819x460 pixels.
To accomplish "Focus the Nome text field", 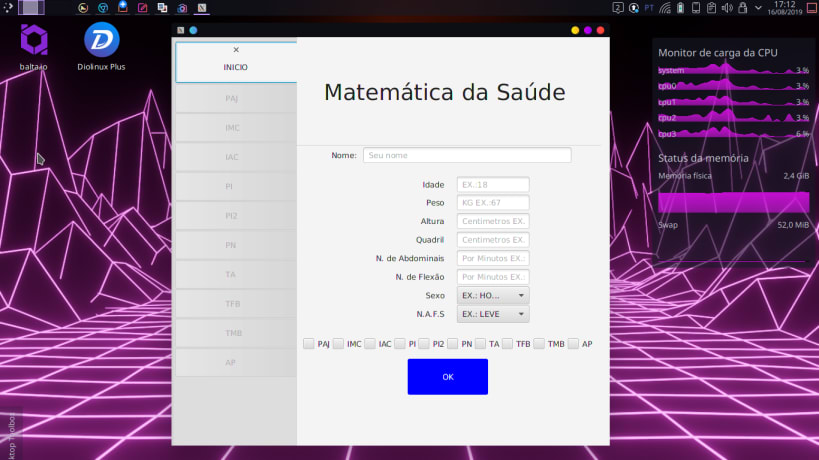I will [x=467, y=155].
